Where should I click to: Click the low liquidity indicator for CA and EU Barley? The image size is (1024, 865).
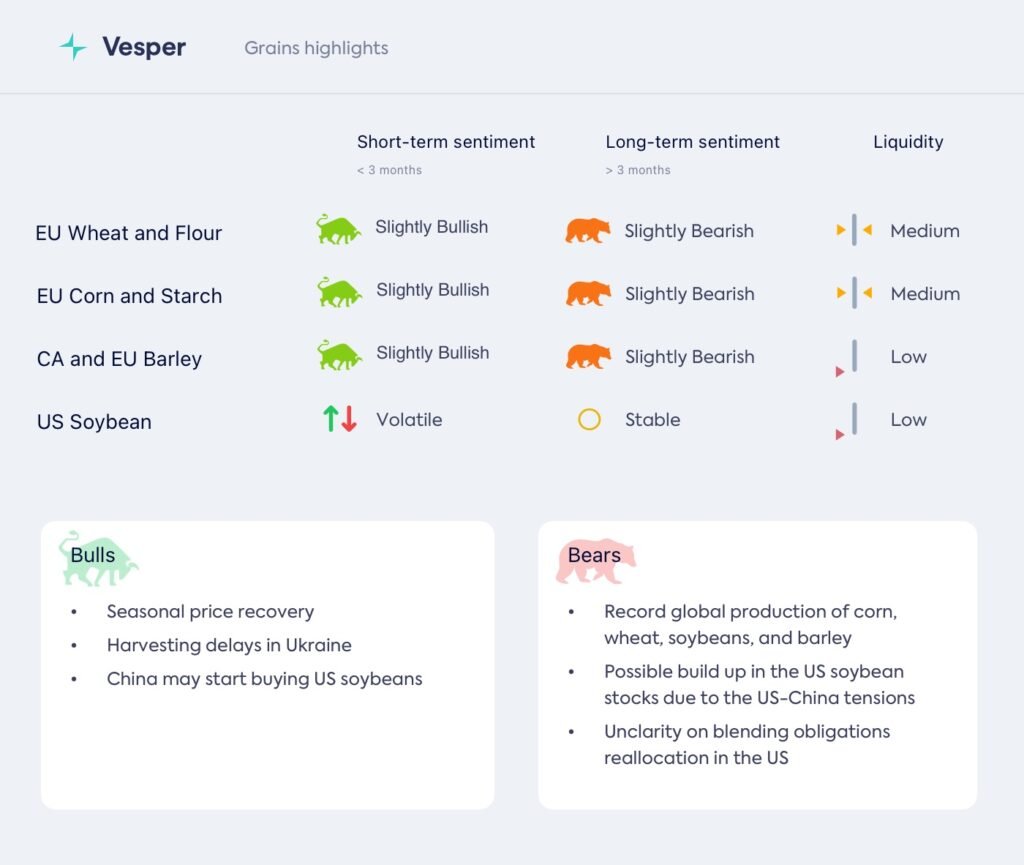tap(851, 358)
